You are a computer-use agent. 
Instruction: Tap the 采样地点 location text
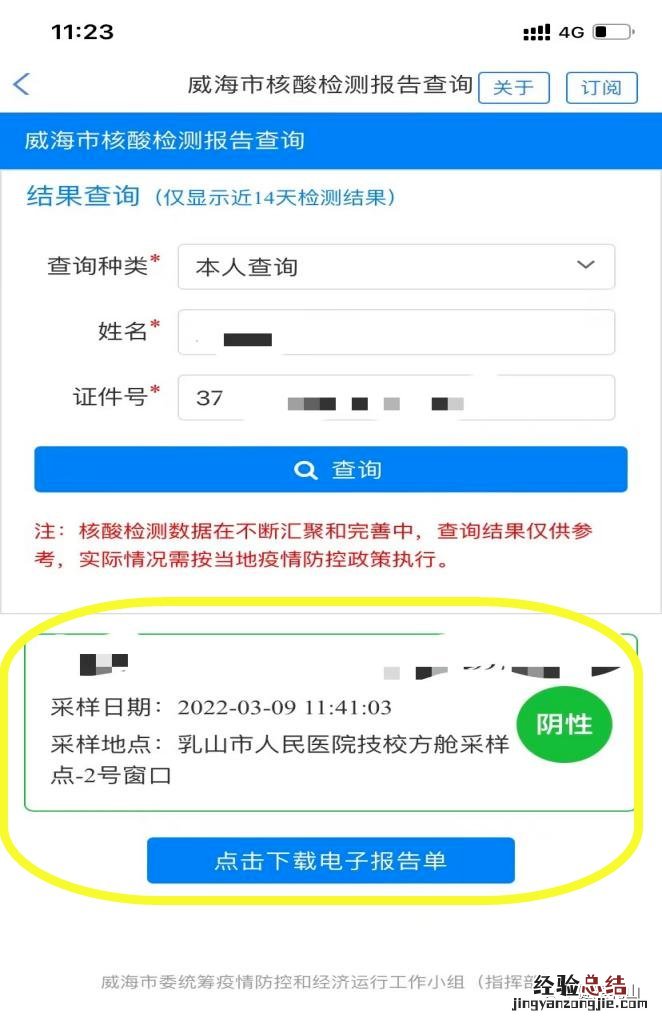(x=280, y=759)
